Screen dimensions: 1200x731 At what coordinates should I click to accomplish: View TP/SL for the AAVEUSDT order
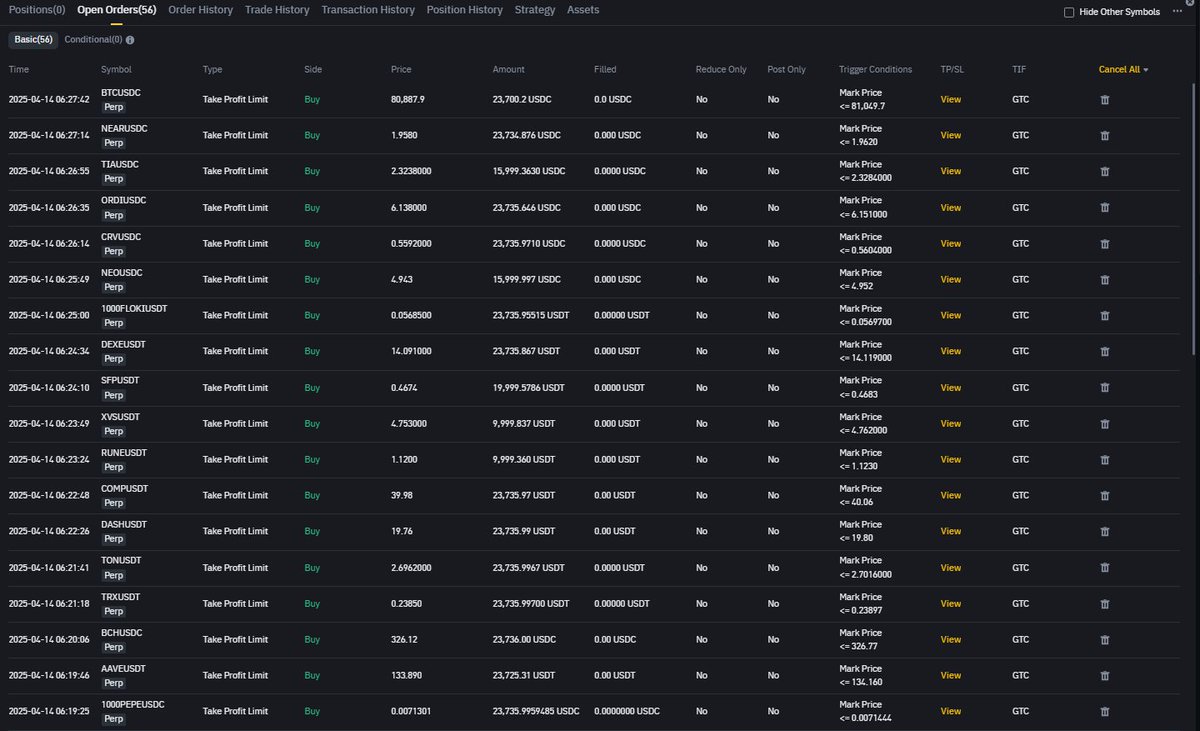[951, 676]
